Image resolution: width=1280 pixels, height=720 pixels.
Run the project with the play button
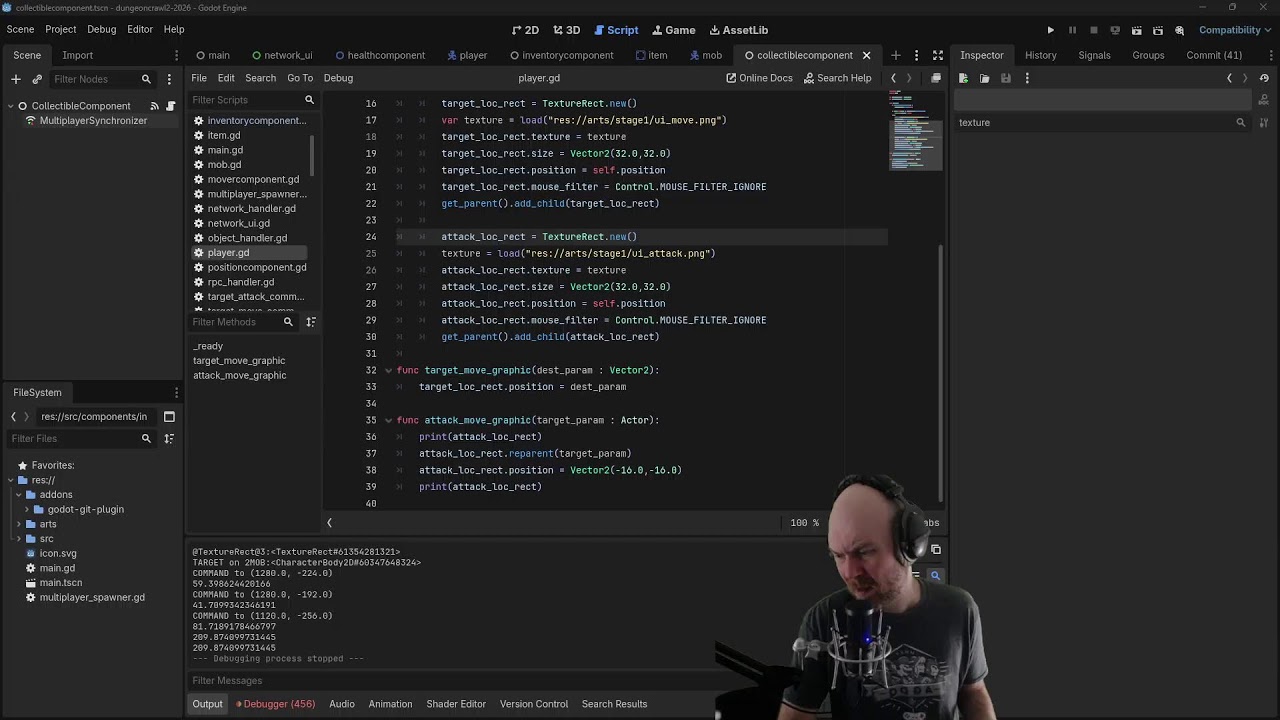pyautogui.click(x=1050, y=30)
